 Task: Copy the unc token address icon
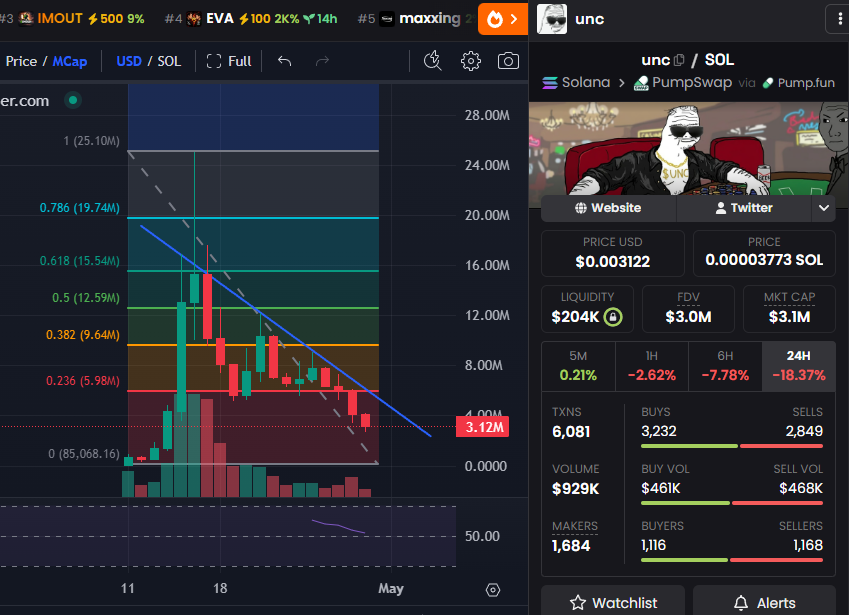point(679,60)
